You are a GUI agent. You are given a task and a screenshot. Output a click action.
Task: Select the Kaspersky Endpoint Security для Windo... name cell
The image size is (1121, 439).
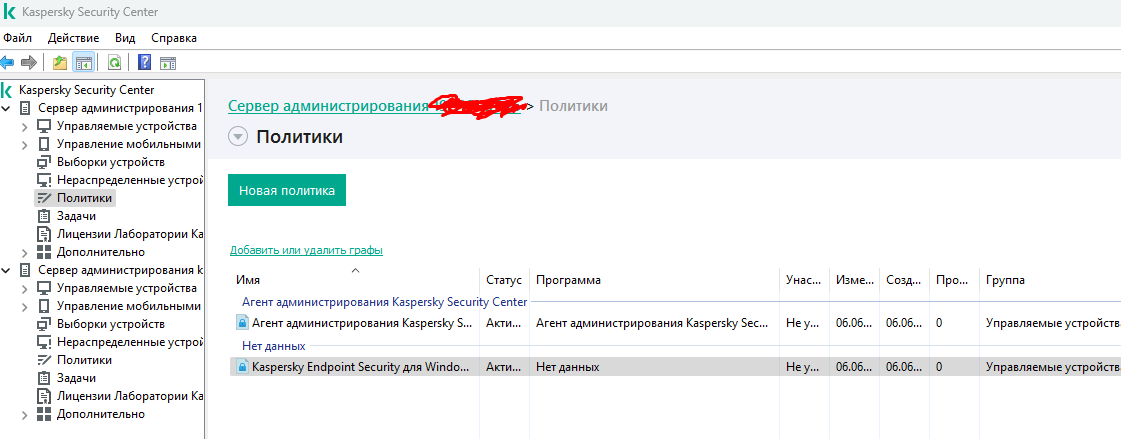point(361,367)
